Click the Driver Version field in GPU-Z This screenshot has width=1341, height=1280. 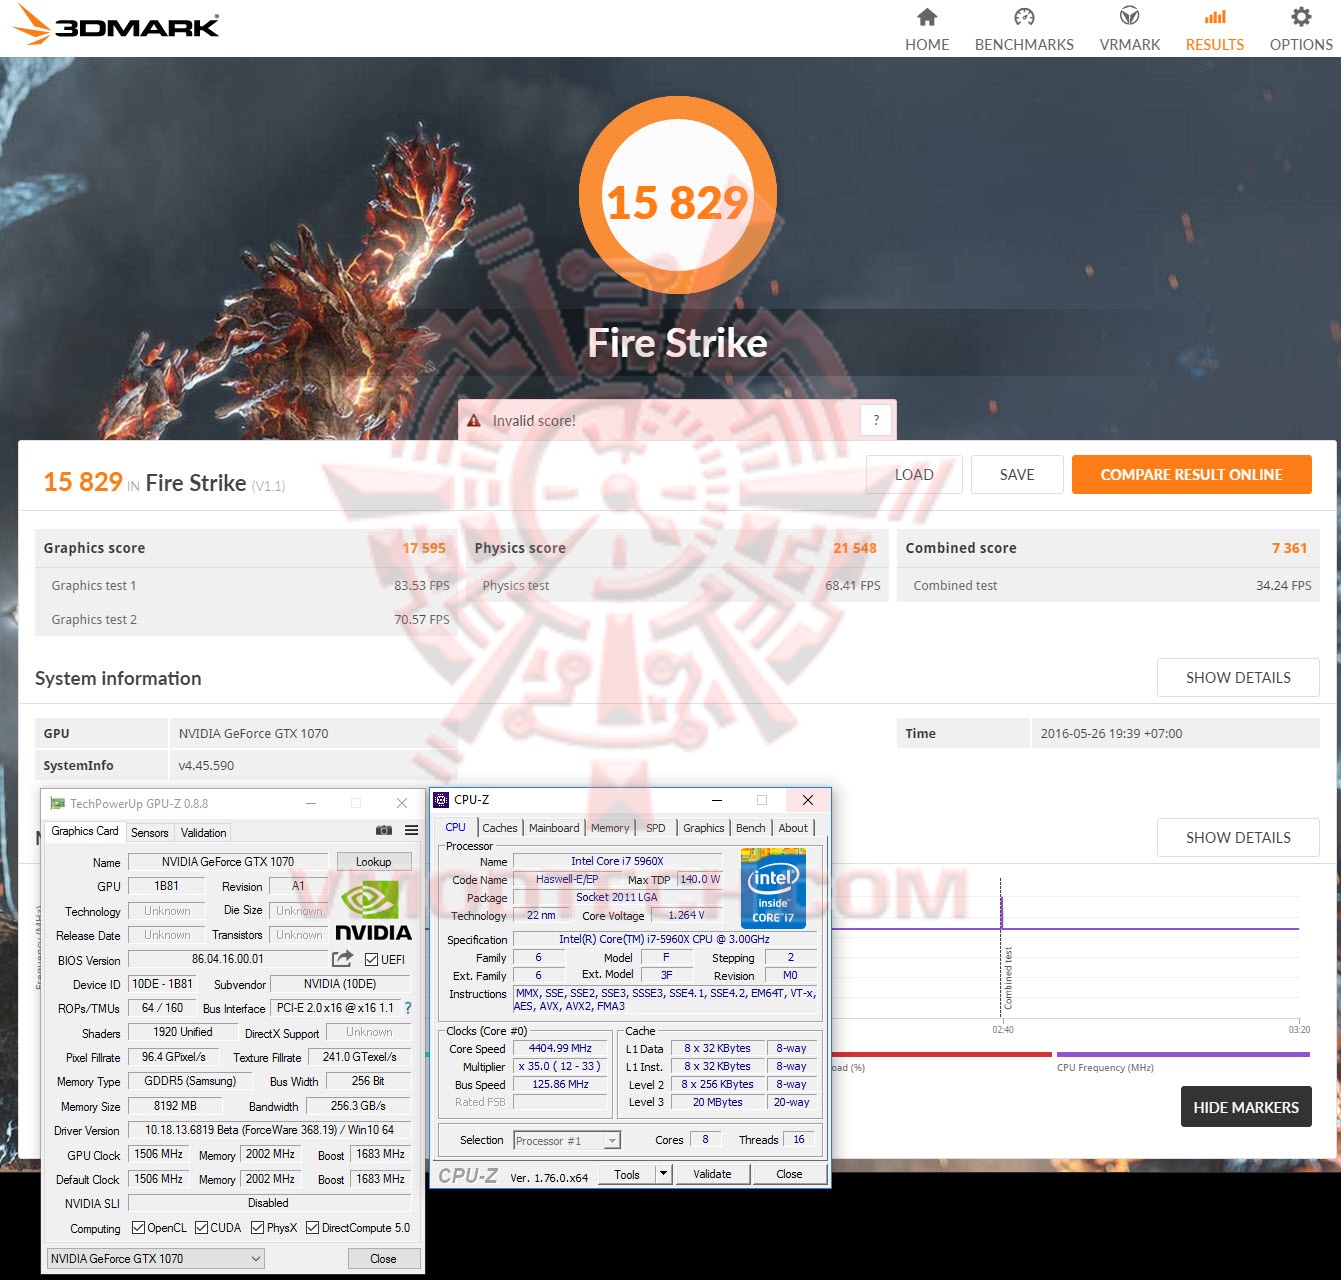(270, 1130)
